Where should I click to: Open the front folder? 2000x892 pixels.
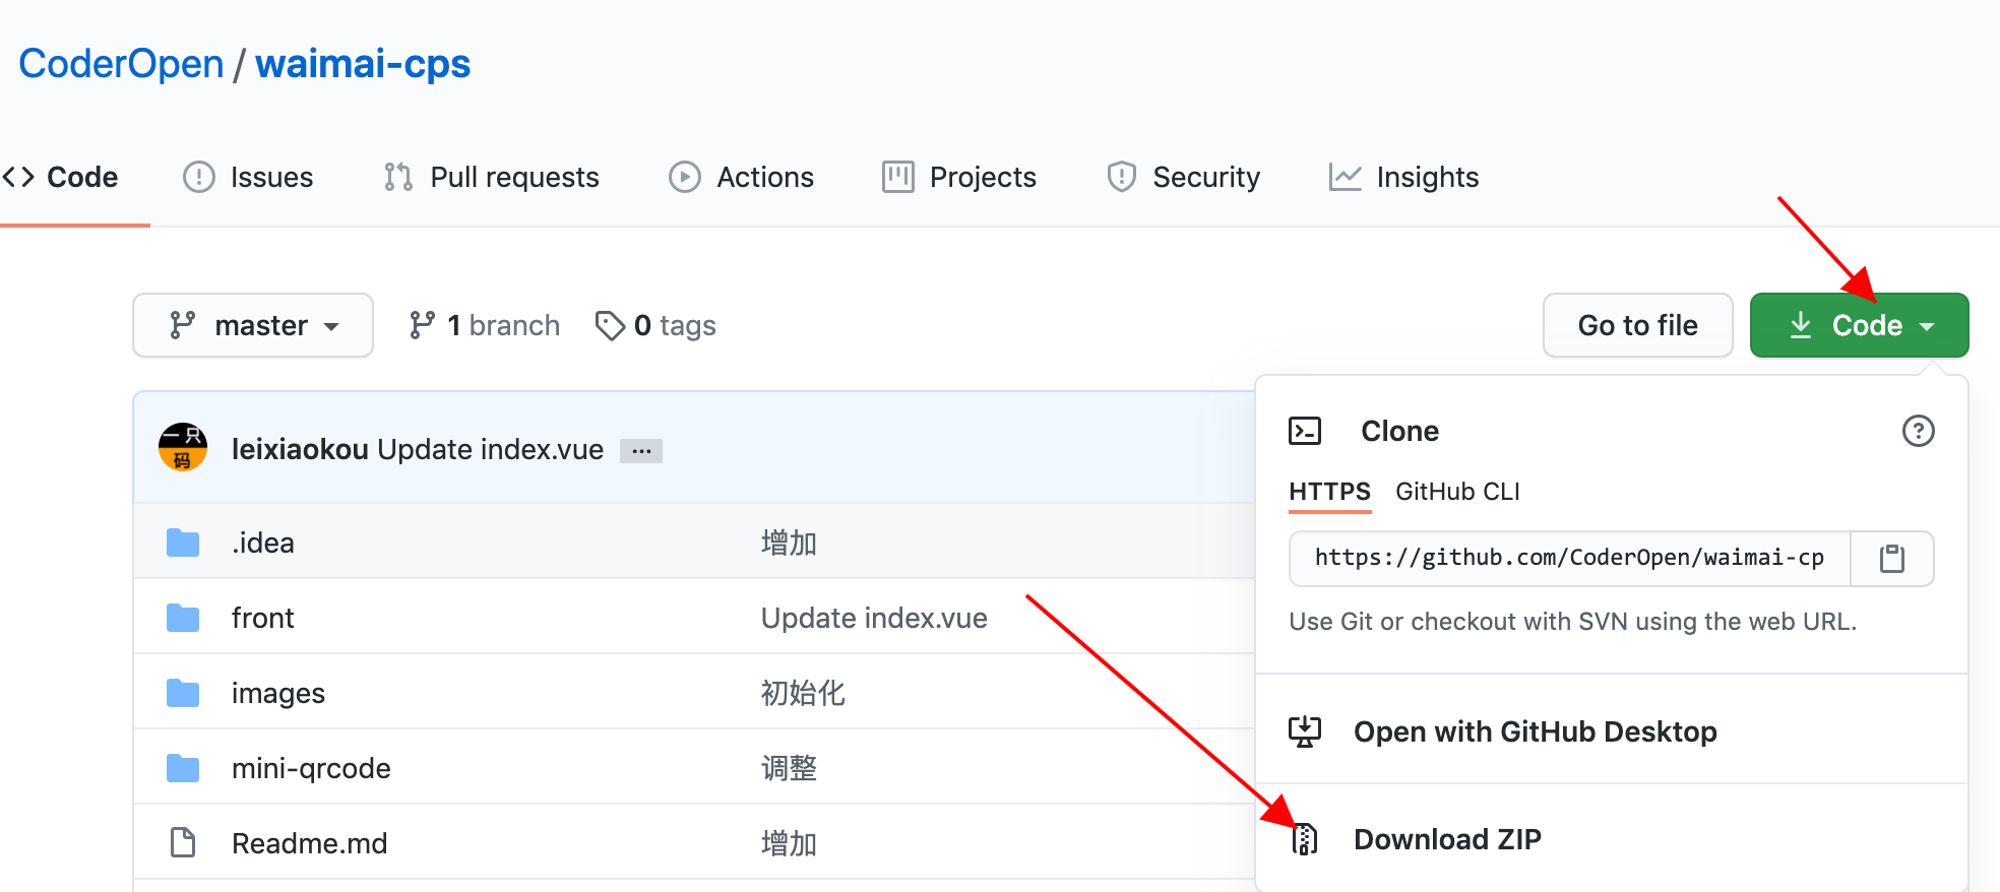click(263, 618)
